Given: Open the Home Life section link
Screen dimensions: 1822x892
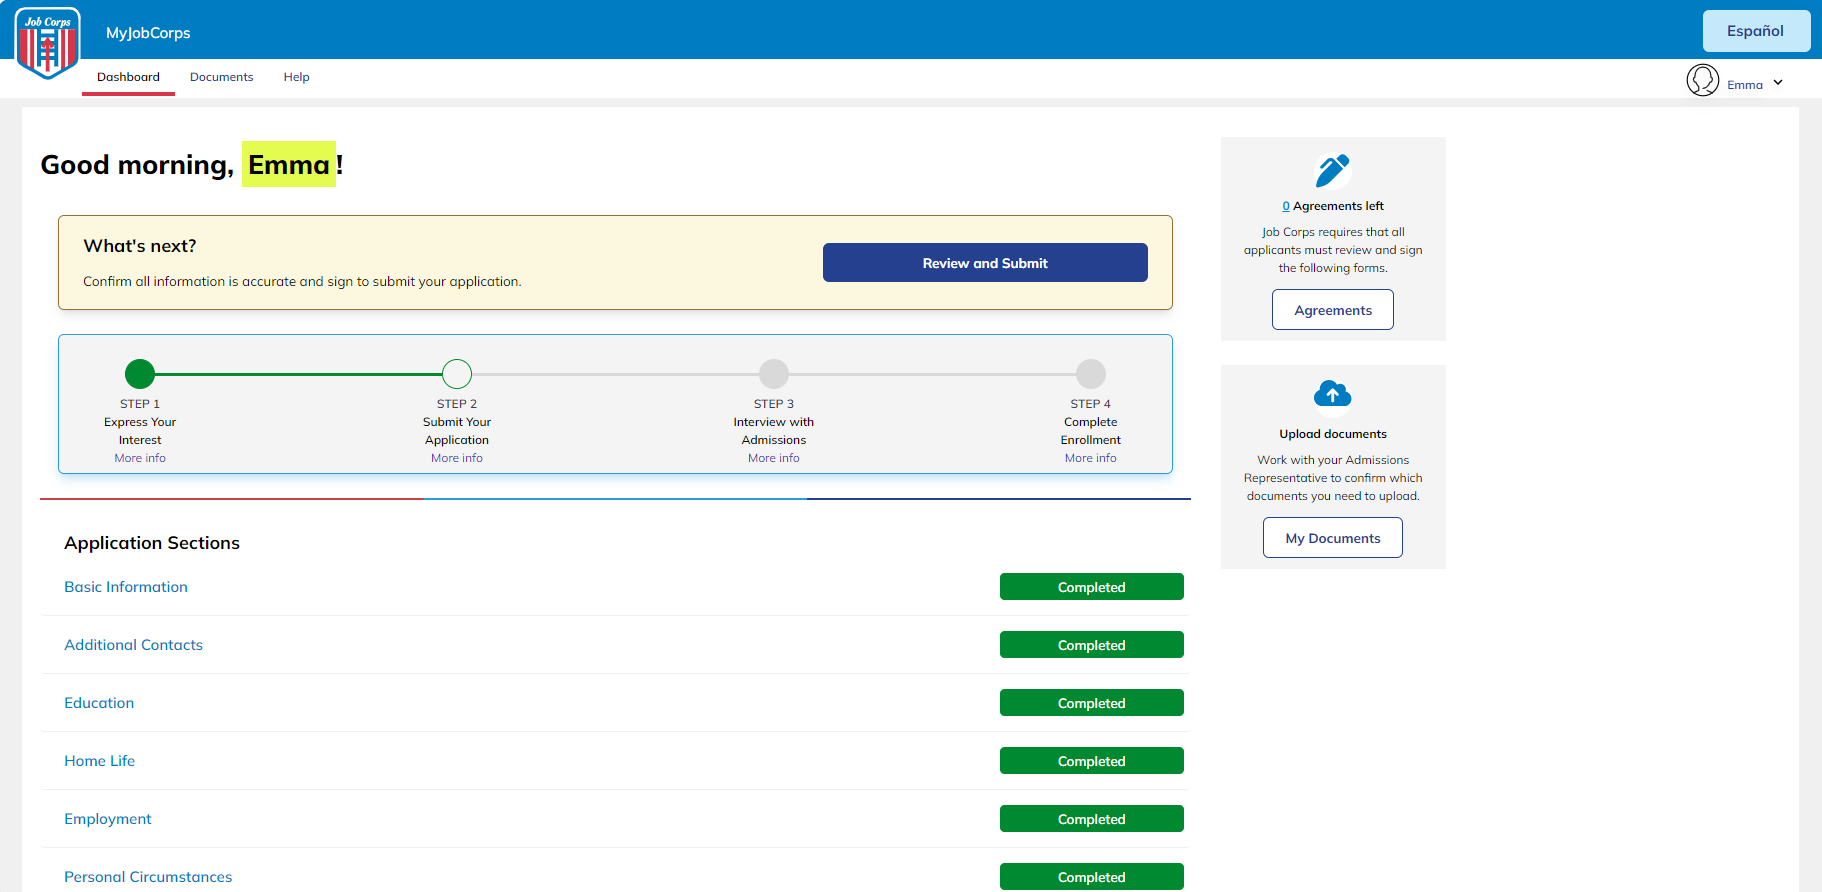Looking at the screenshot, I should [x=99, y=761].
